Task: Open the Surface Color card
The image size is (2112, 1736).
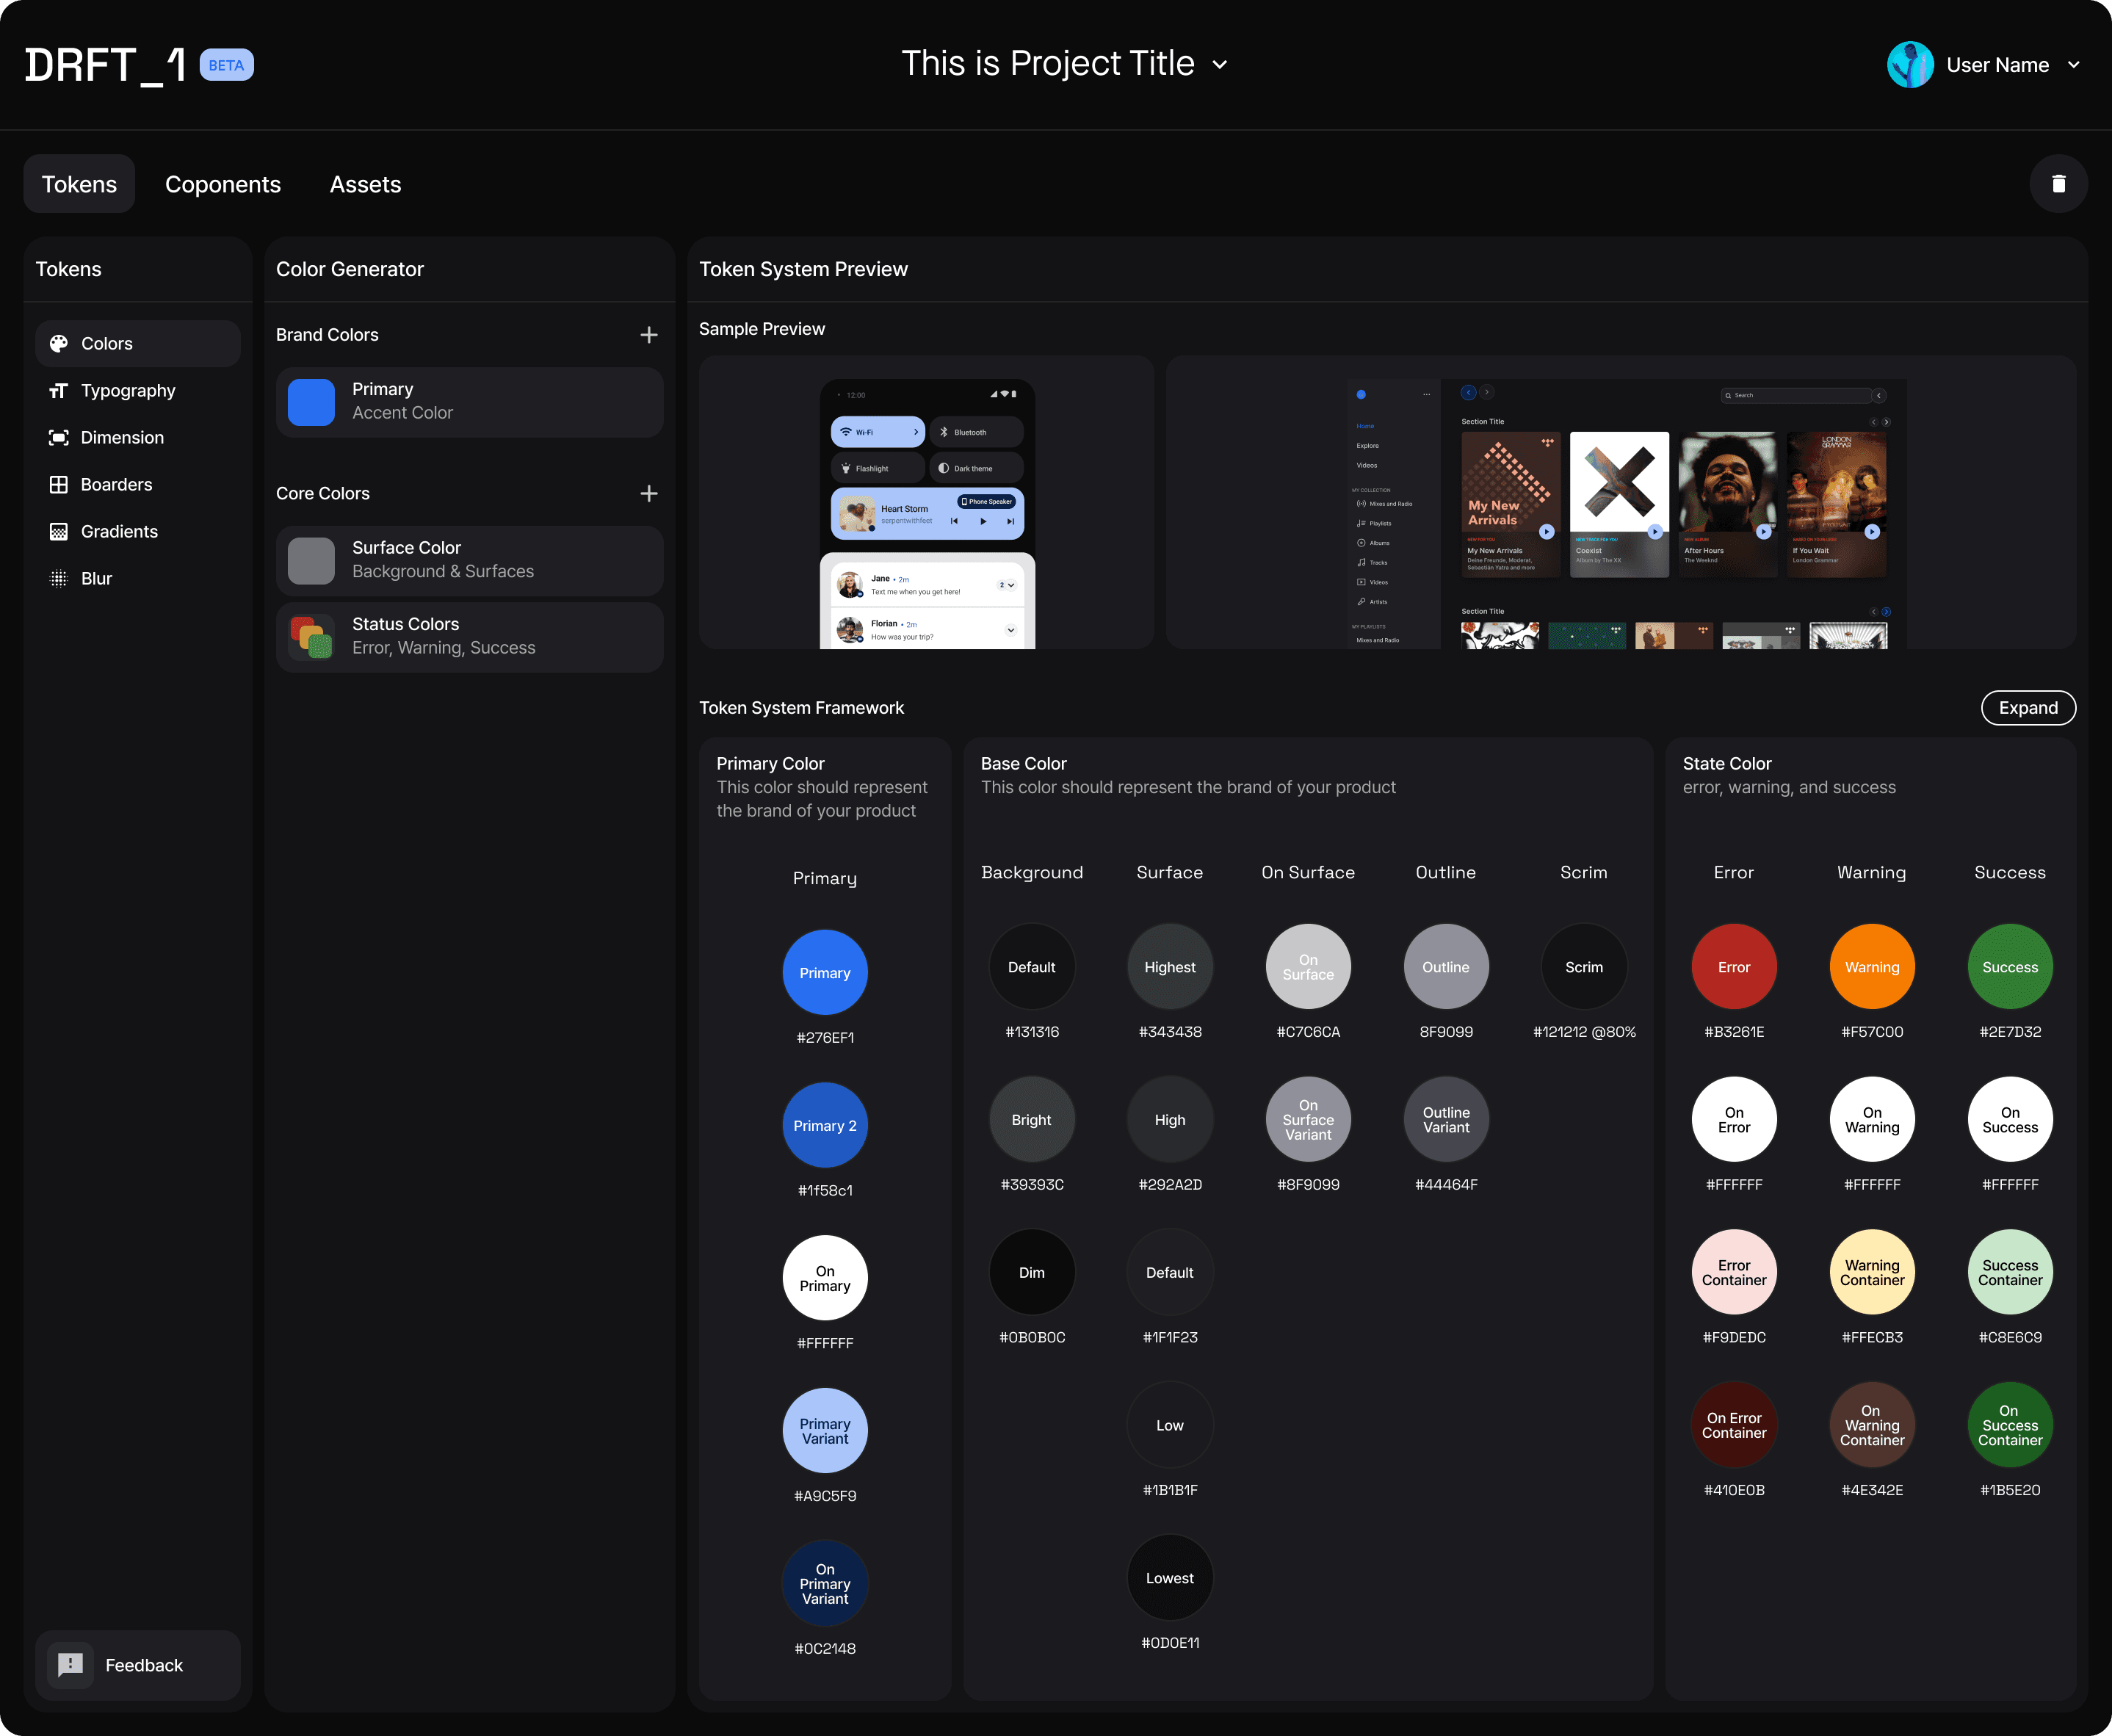Action: pos(469,561)
